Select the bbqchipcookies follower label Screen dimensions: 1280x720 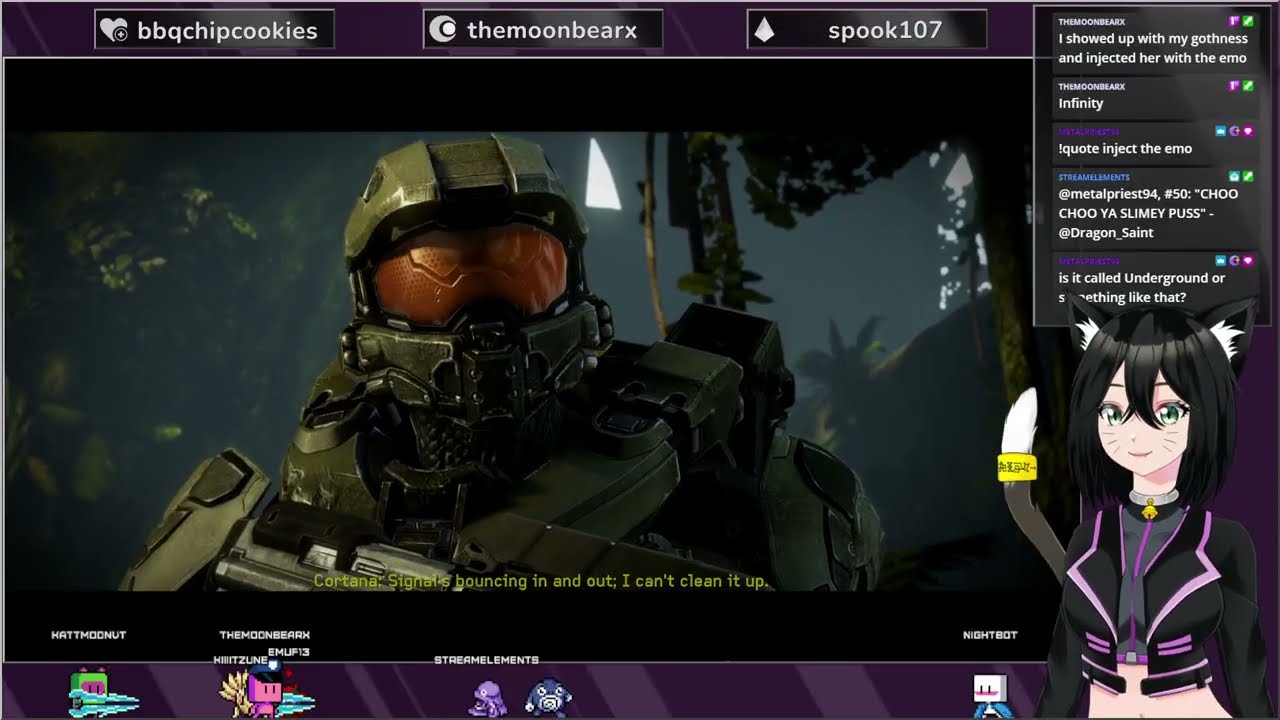[227, 31]
